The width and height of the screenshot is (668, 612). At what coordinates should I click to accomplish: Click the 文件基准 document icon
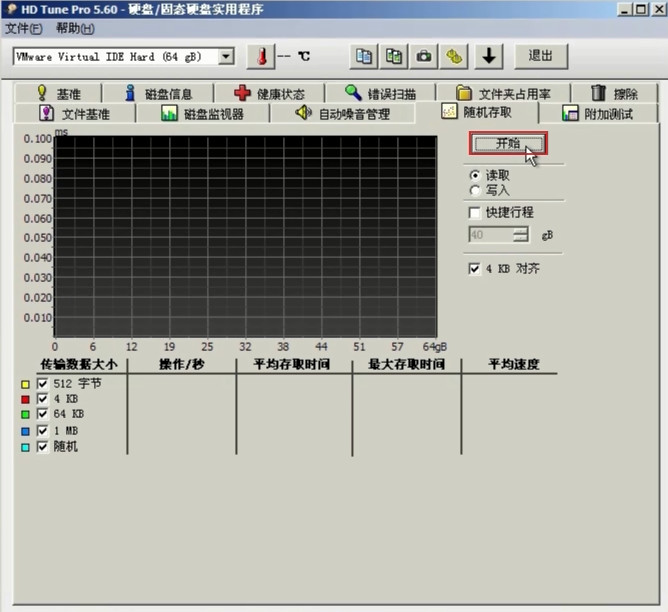(46, 113)
